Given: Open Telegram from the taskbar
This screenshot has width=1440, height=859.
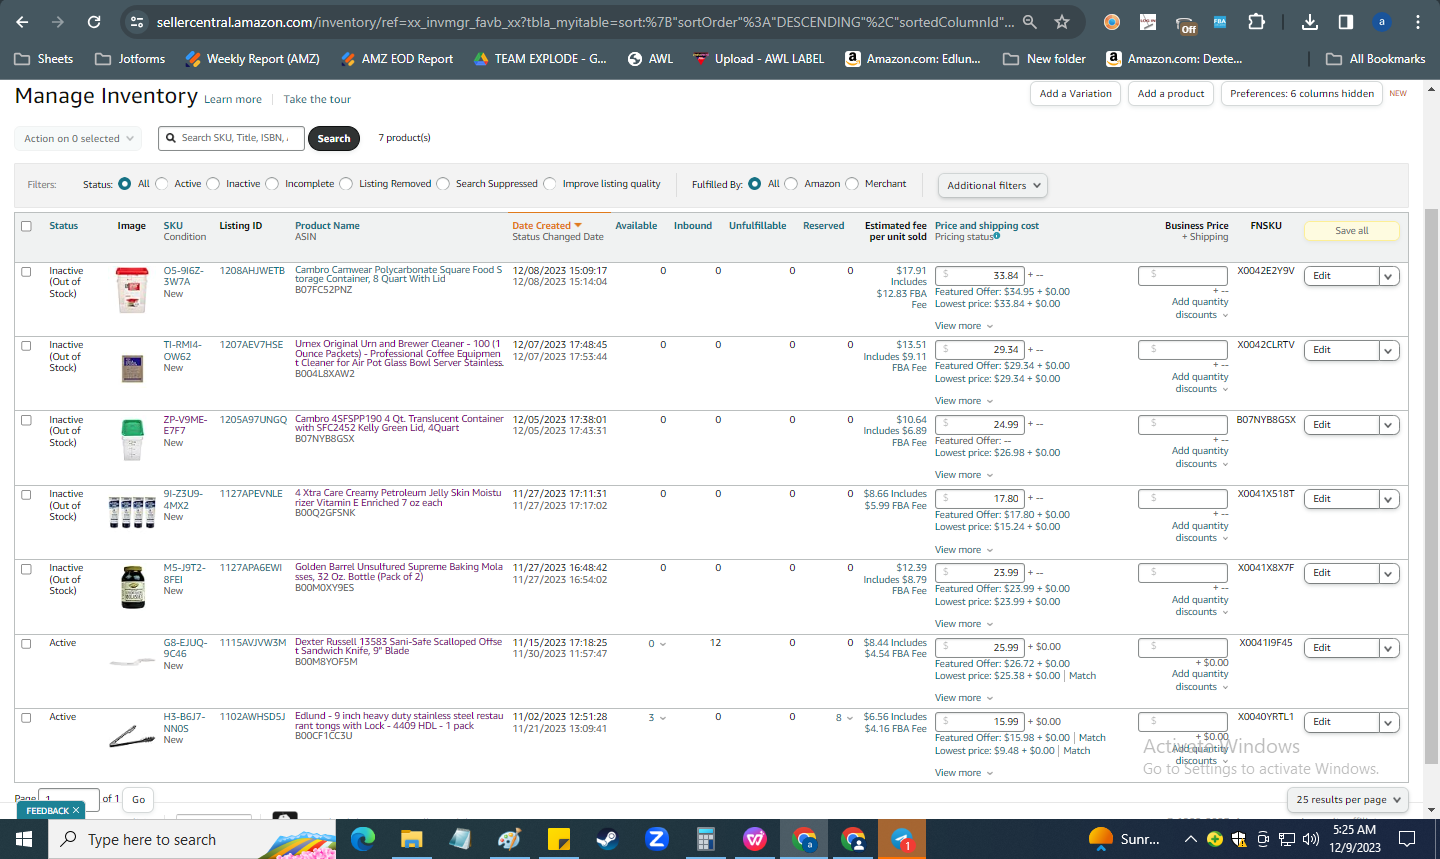Looking at the screenshot, I should coord(902,839).
